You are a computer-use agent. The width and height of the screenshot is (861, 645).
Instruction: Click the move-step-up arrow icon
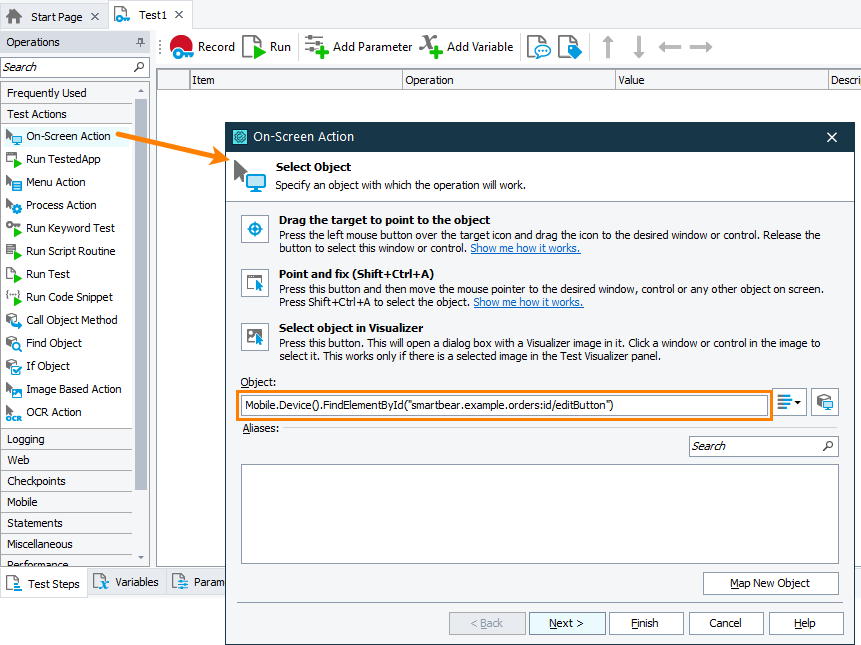tap(608, 46)
